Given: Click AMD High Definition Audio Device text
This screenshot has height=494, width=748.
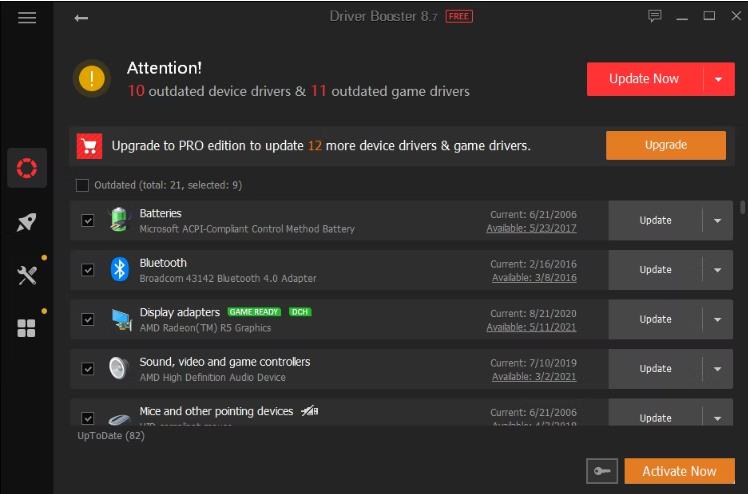Looking at the screenshot, I should point(213,377).
